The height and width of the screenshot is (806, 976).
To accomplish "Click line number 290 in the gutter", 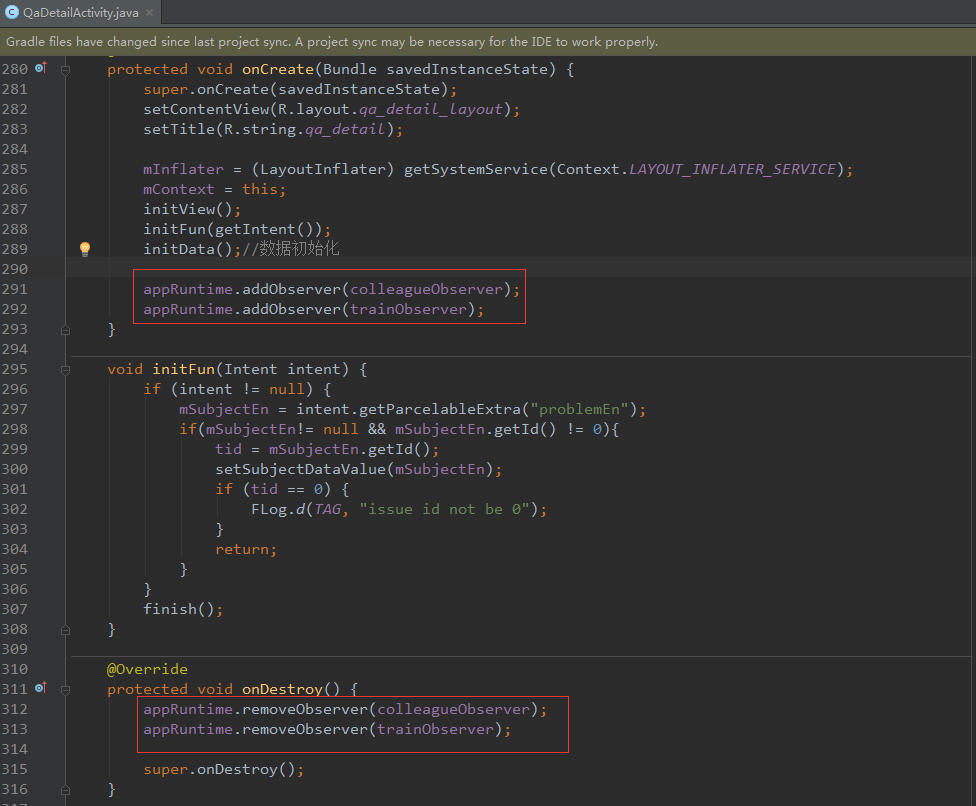I will (x=15, y=269).
